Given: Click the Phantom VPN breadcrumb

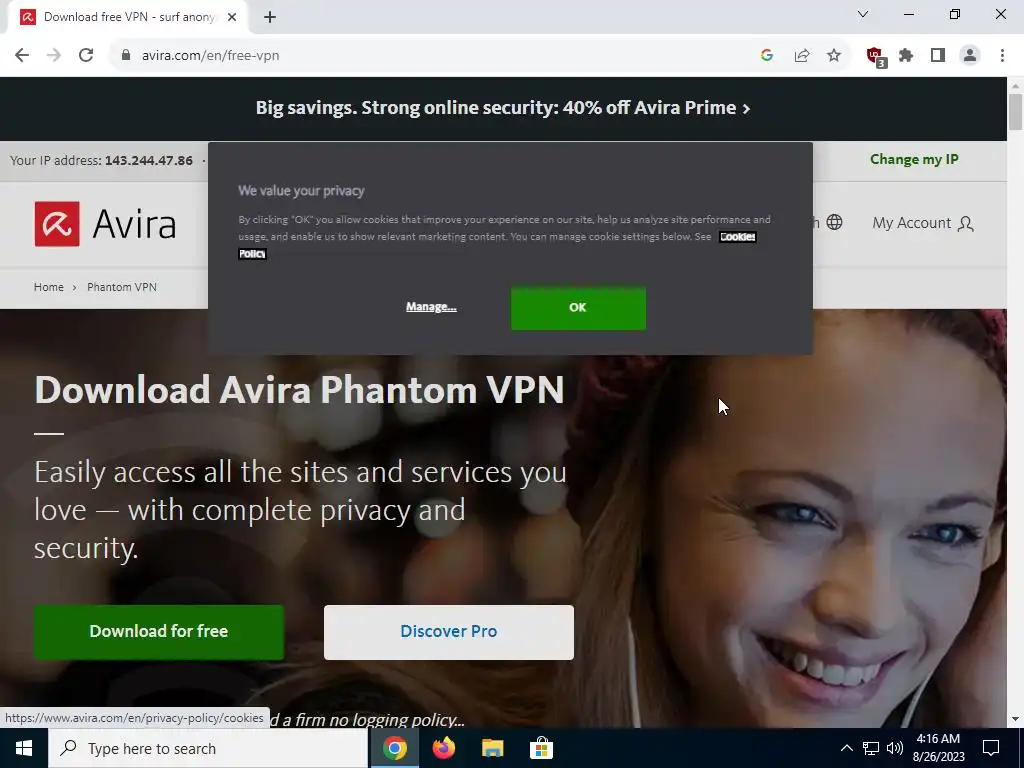Looking at the screenshot, I should point(122,287).
